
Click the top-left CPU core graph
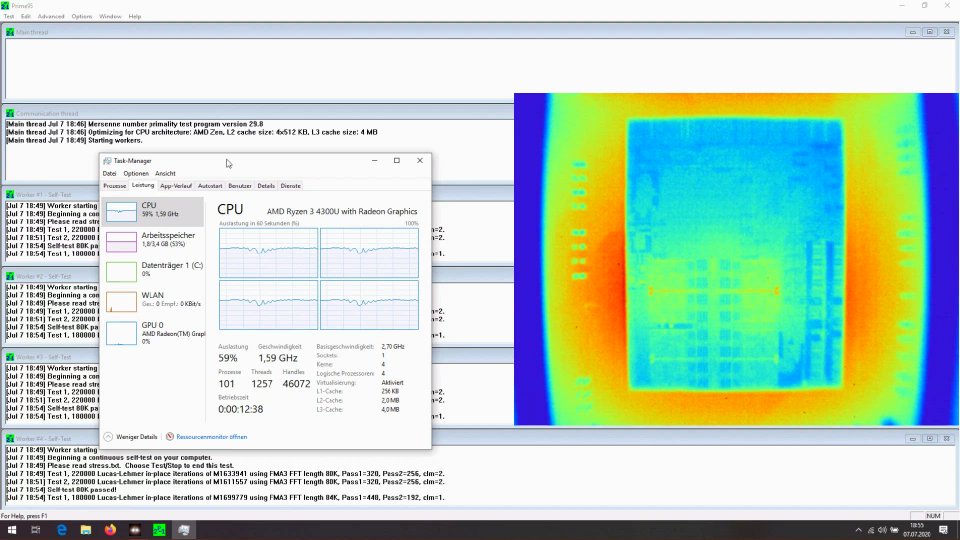pos(268,253)
